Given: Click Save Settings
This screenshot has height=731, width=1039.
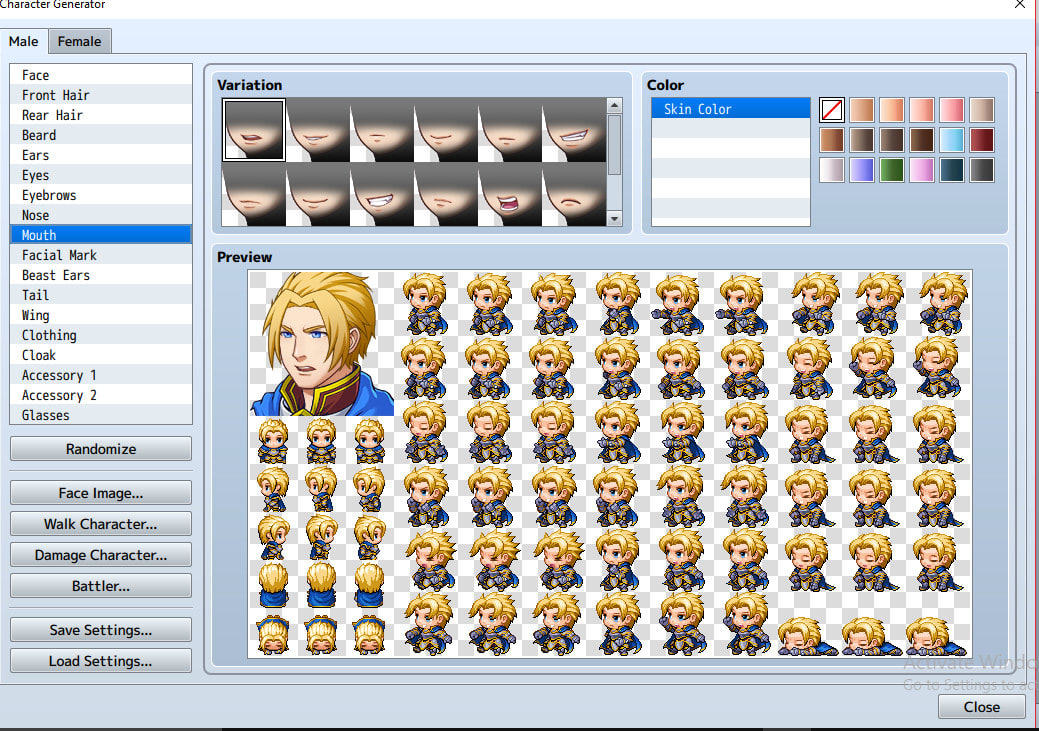Looking at the screenshot, I should coord(101,630).
